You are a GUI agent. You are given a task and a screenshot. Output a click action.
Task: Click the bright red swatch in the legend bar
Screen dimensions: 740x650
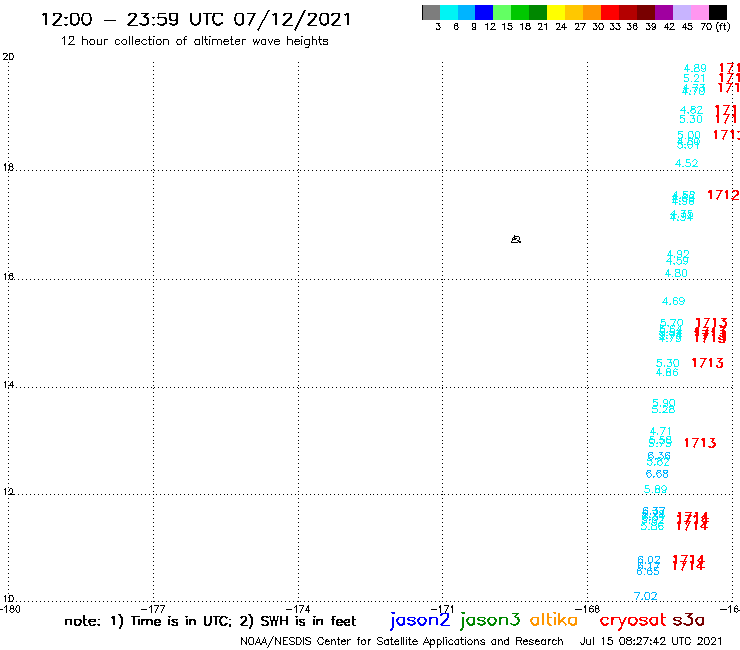610,12
